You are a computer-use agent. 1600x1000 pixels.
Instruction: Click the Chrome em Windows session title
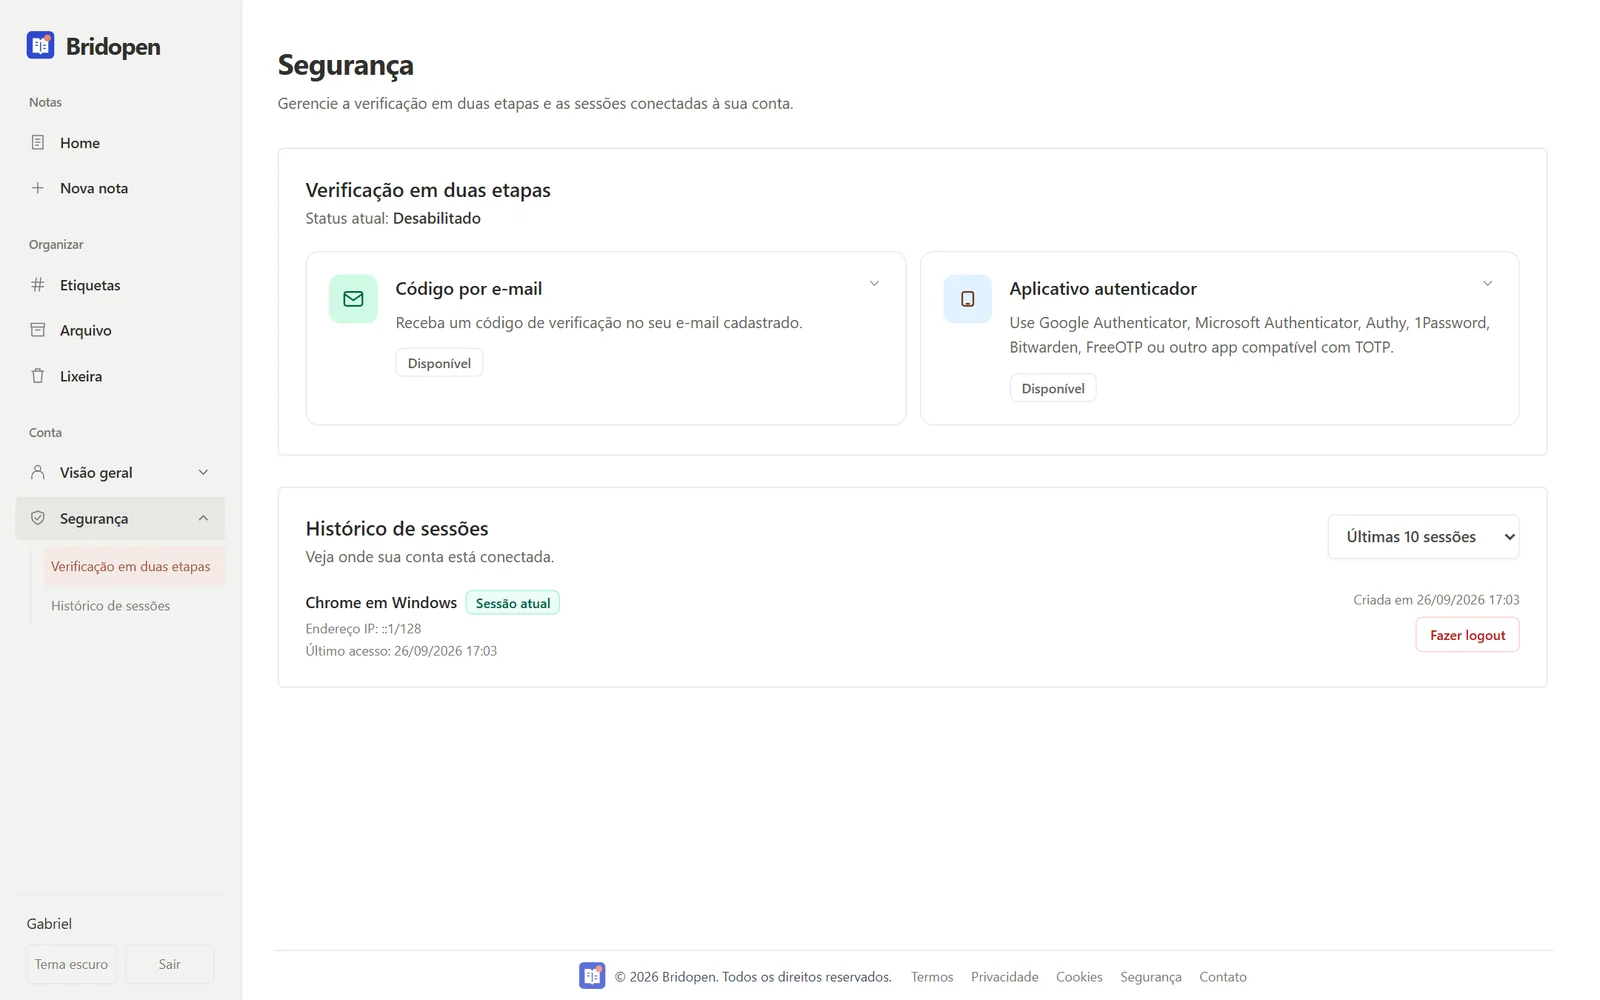click(x=381, y=603)
